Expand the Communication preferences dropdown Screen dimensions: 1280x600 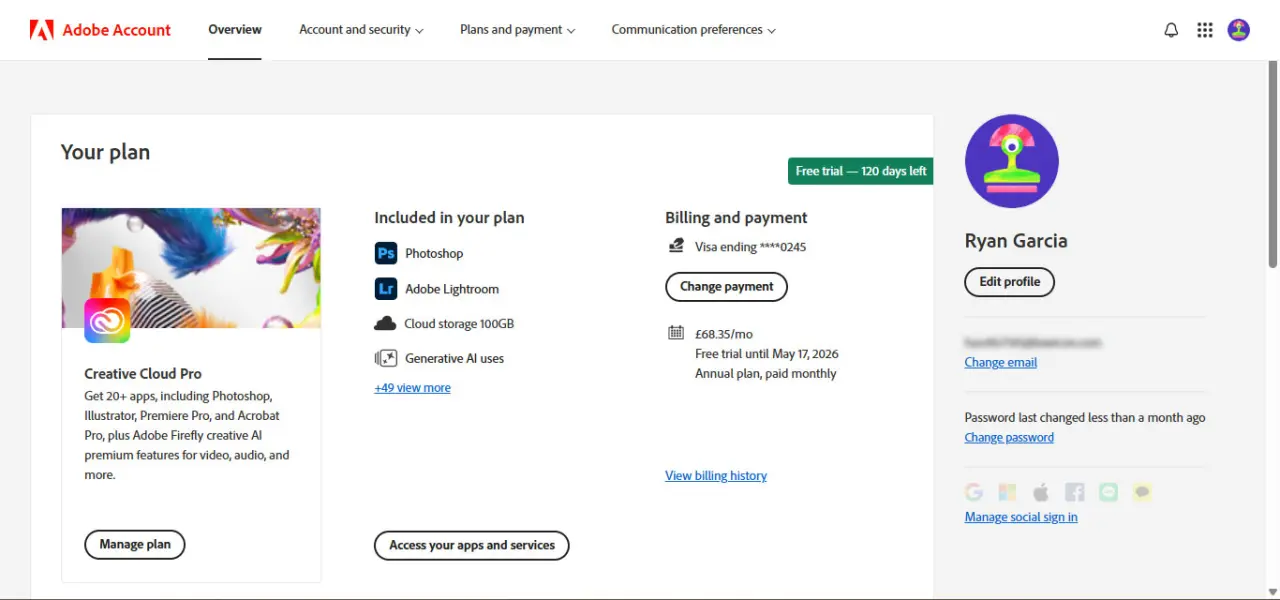pos(694,30)
